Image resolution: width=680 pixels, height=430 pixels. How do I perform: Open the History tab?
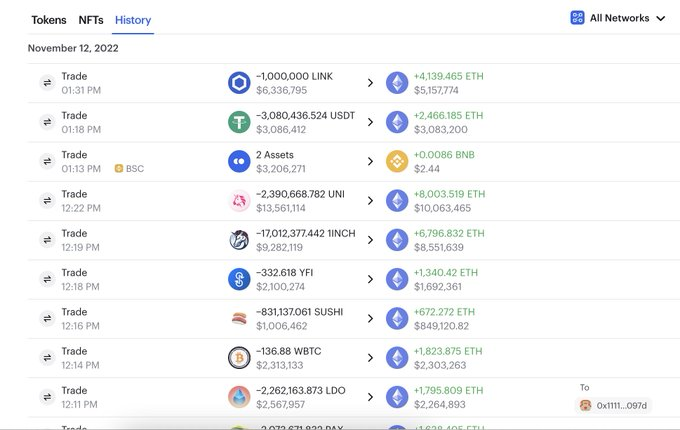click(x=133, y=20)
